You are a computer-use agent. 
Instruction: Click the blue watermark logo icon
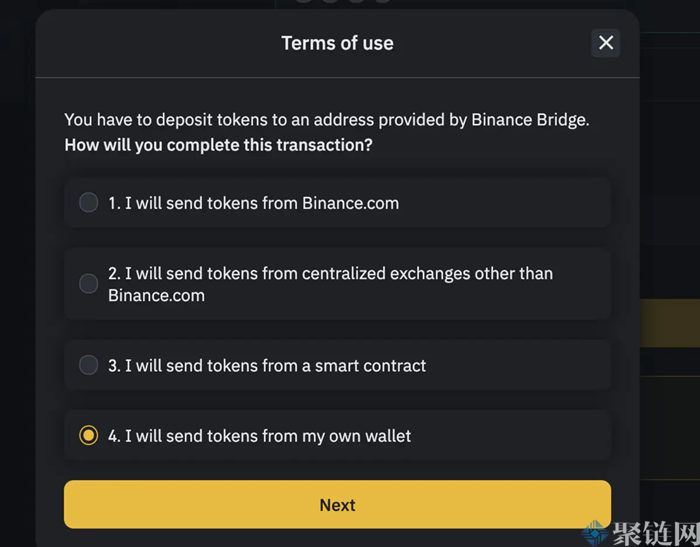point(597,532)
